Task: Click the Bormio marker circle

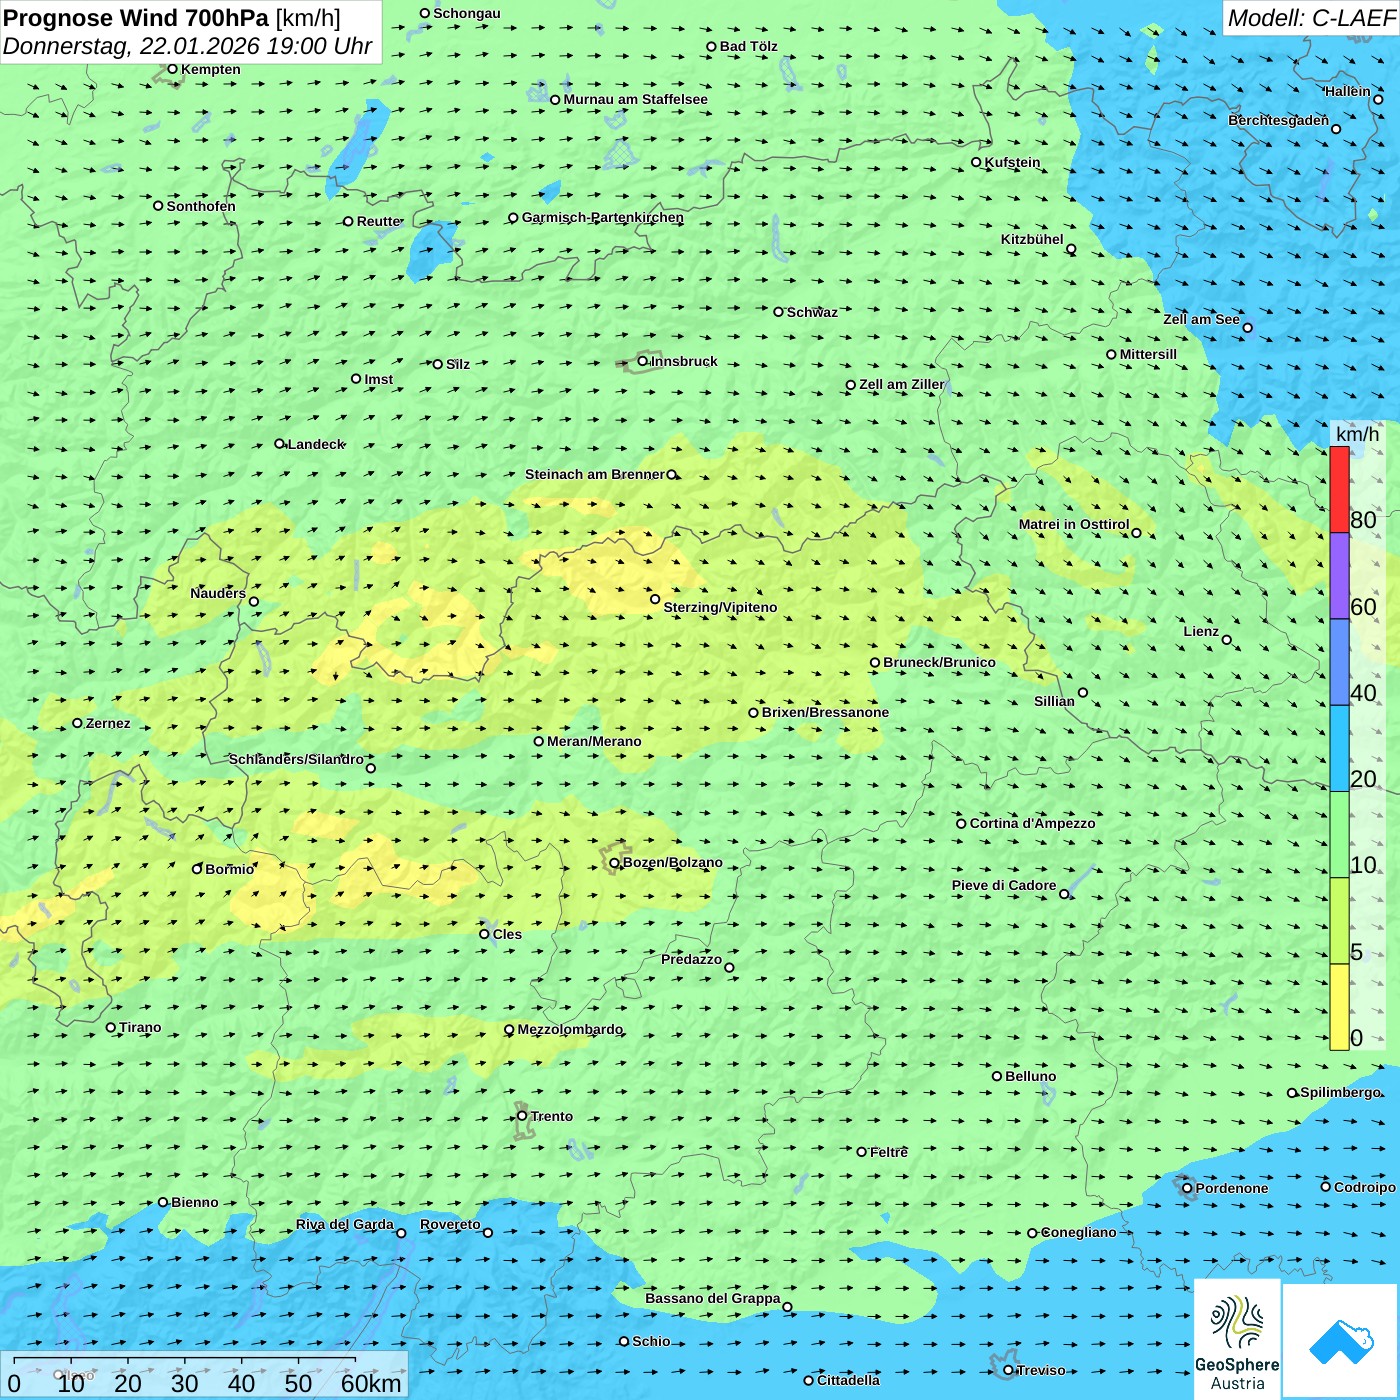Action: click(197, 869)
